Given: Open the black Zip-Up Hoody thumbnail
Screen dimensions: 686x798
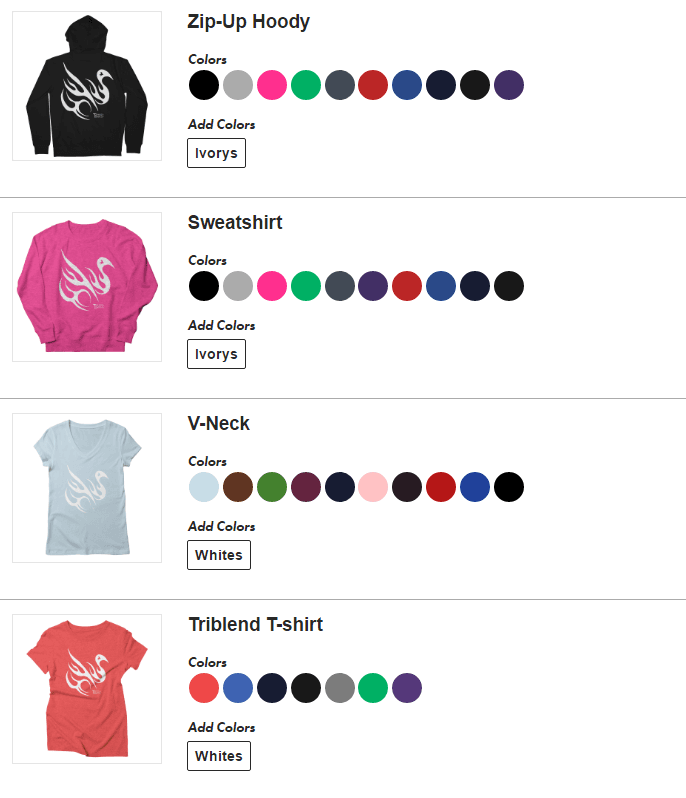Looking at the screenshot, I should click(x=87, y=86).
